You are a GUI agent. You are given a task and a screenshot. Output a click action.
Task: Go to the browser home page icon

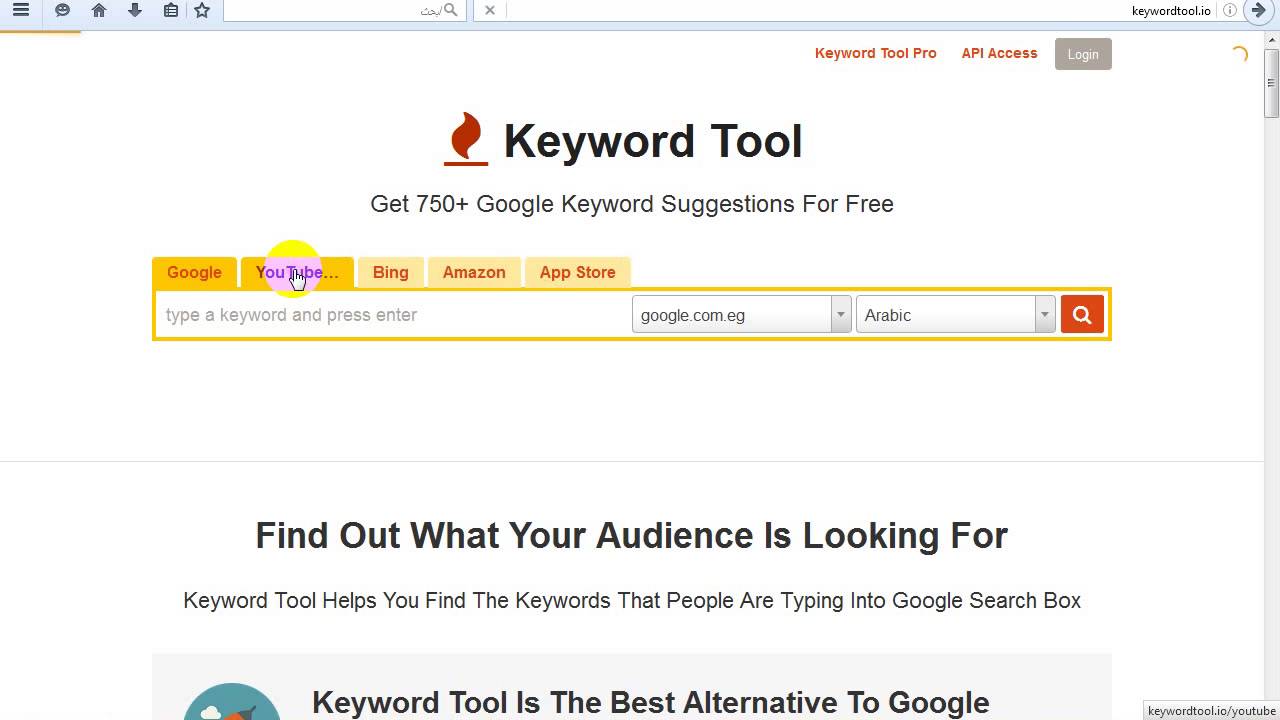click(x=98, y=10)
